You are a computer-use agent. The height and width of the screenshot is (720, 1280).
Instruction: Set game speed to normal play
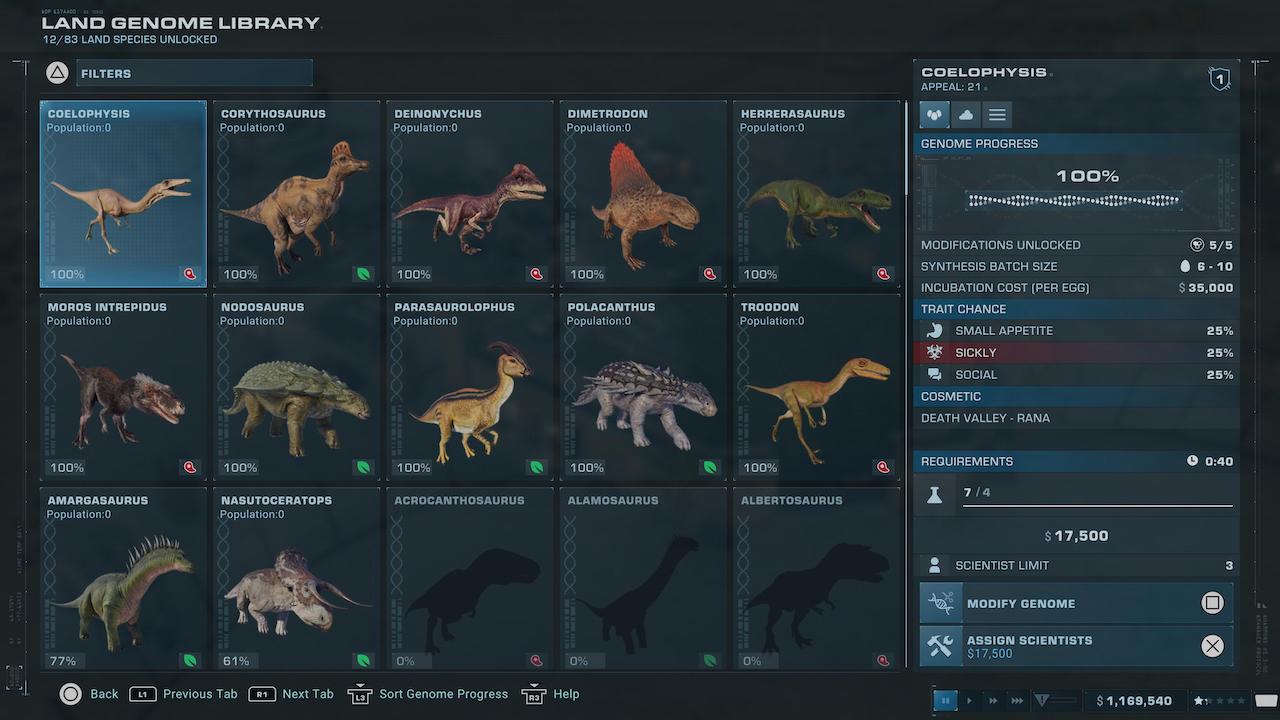[x=969, y=701]
